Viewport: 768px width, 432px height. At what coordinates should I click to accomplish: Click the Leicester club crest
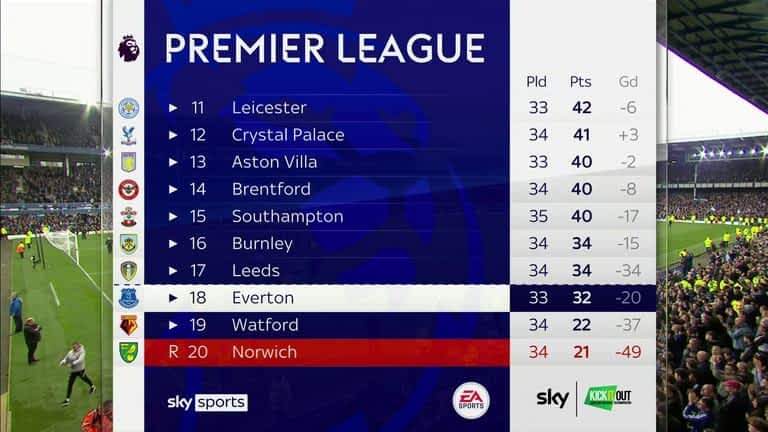click(x=128, y=108)
